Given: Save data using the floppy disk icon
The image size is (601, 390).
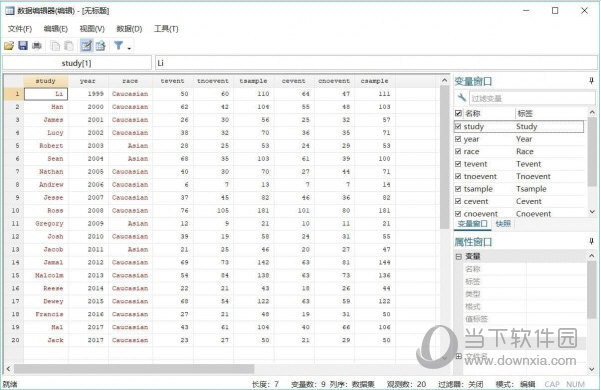Looking at the screenshot, I should pyautogui.click(x=23, y=46).
